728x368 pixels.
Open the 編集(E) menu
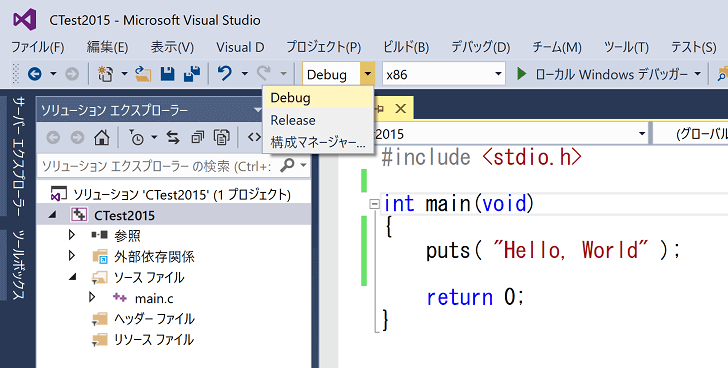107,47
